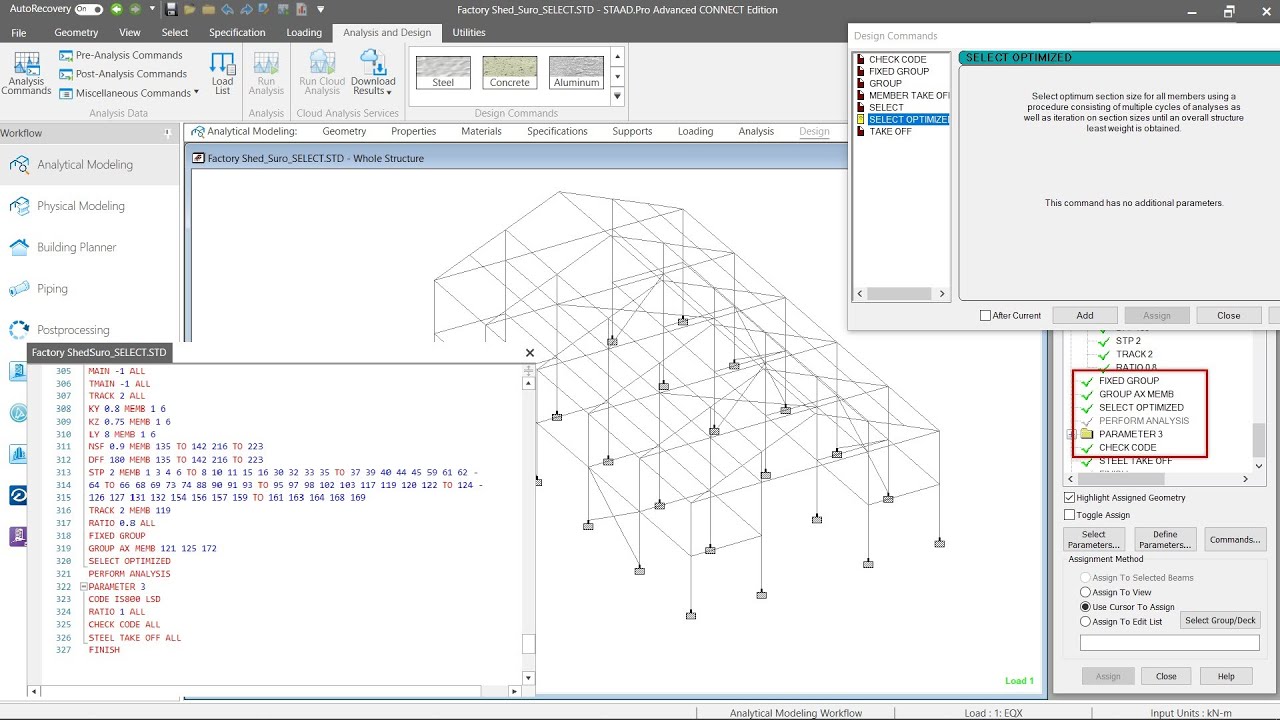Click the edit list input field

1170,643
